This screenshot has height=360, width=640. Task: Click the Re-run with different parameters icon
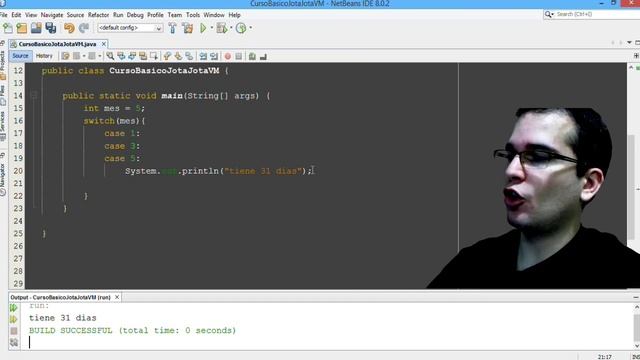[x=14, y=319]
